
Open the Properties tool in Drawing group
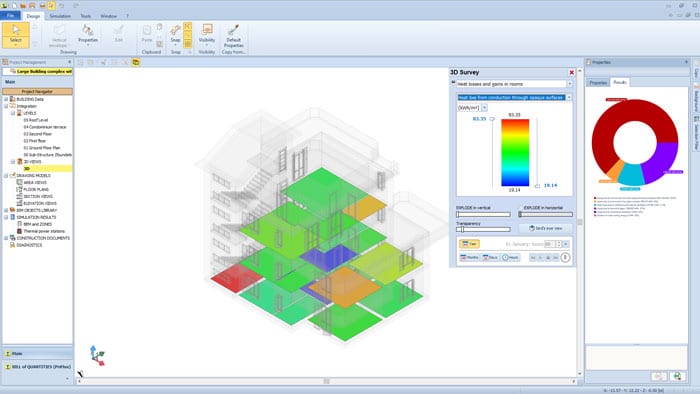[88, 35]
